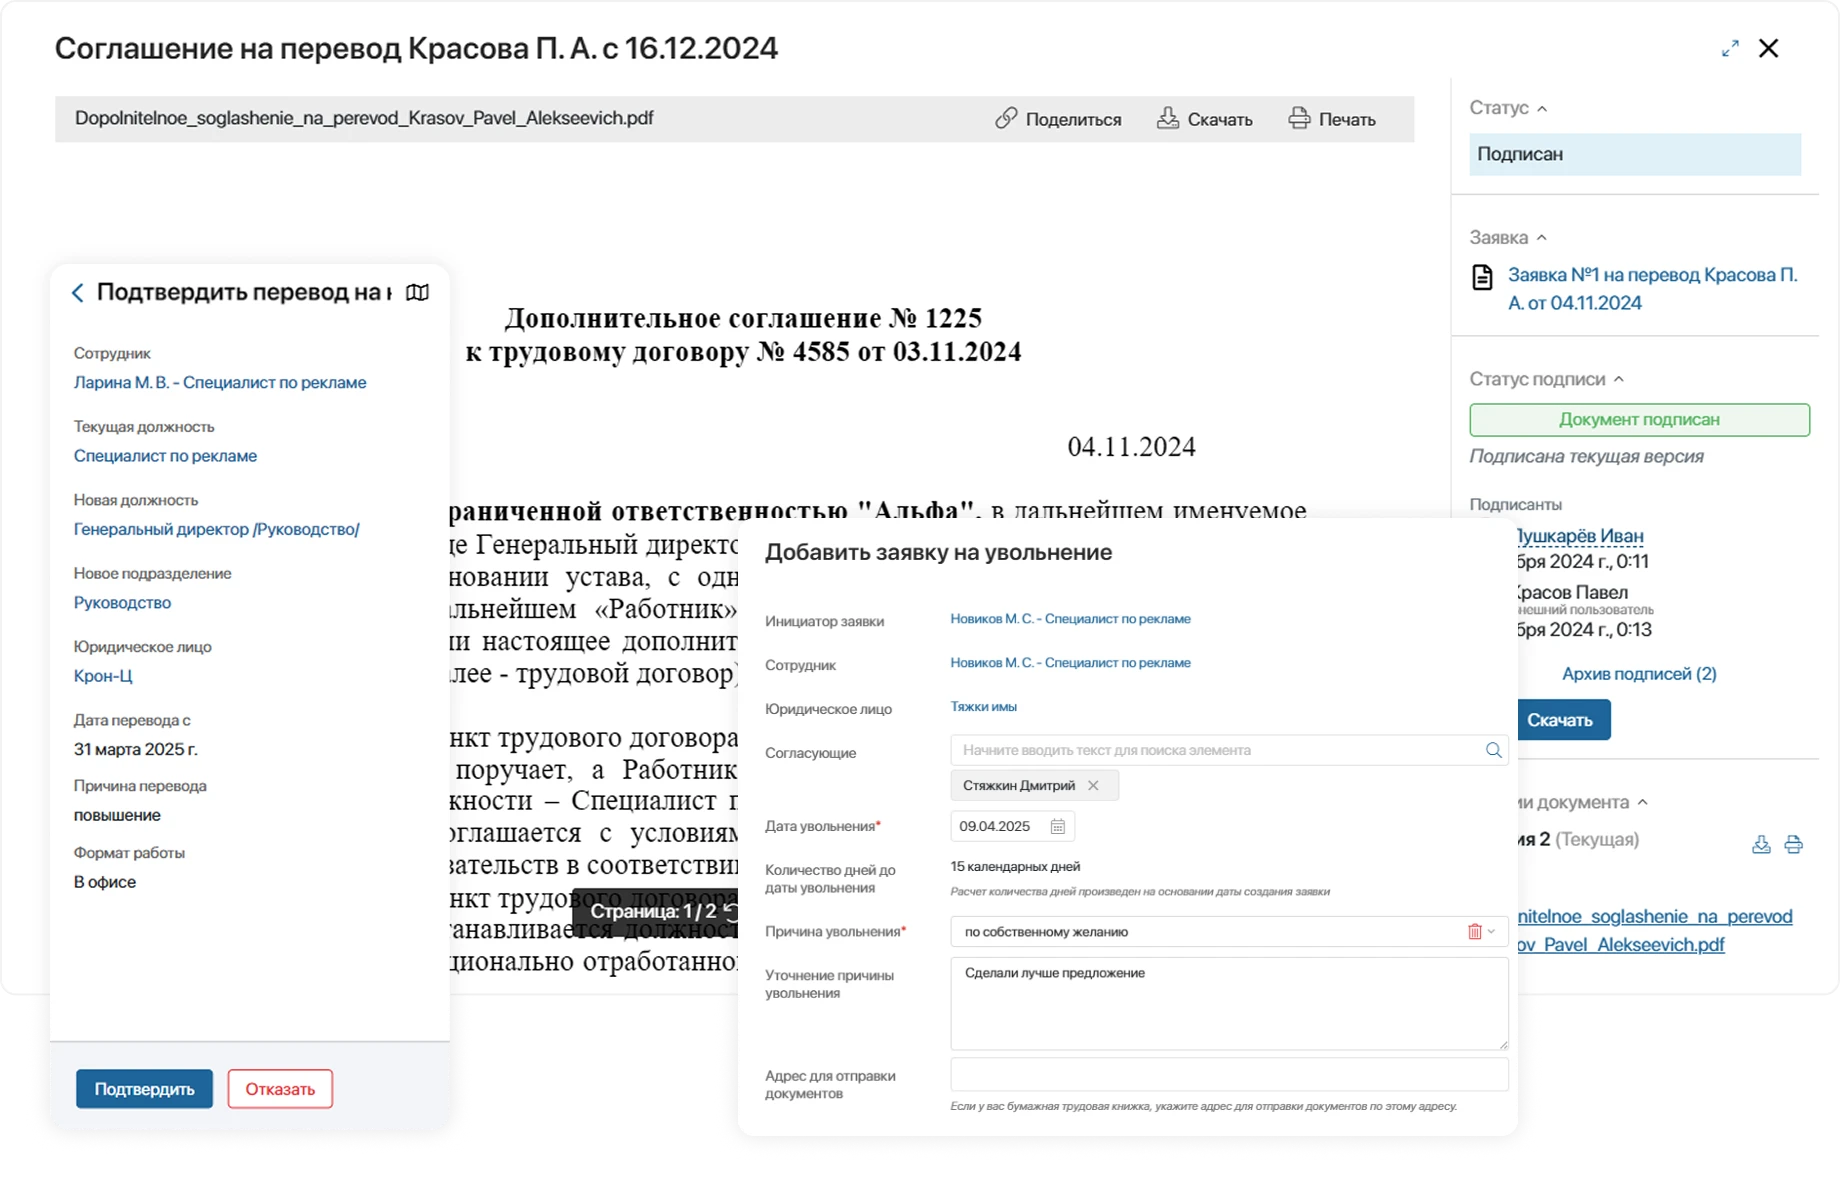Collapse the Статус section
The height and width of the screenshot is (1178, 1840).
[1541, 108]
